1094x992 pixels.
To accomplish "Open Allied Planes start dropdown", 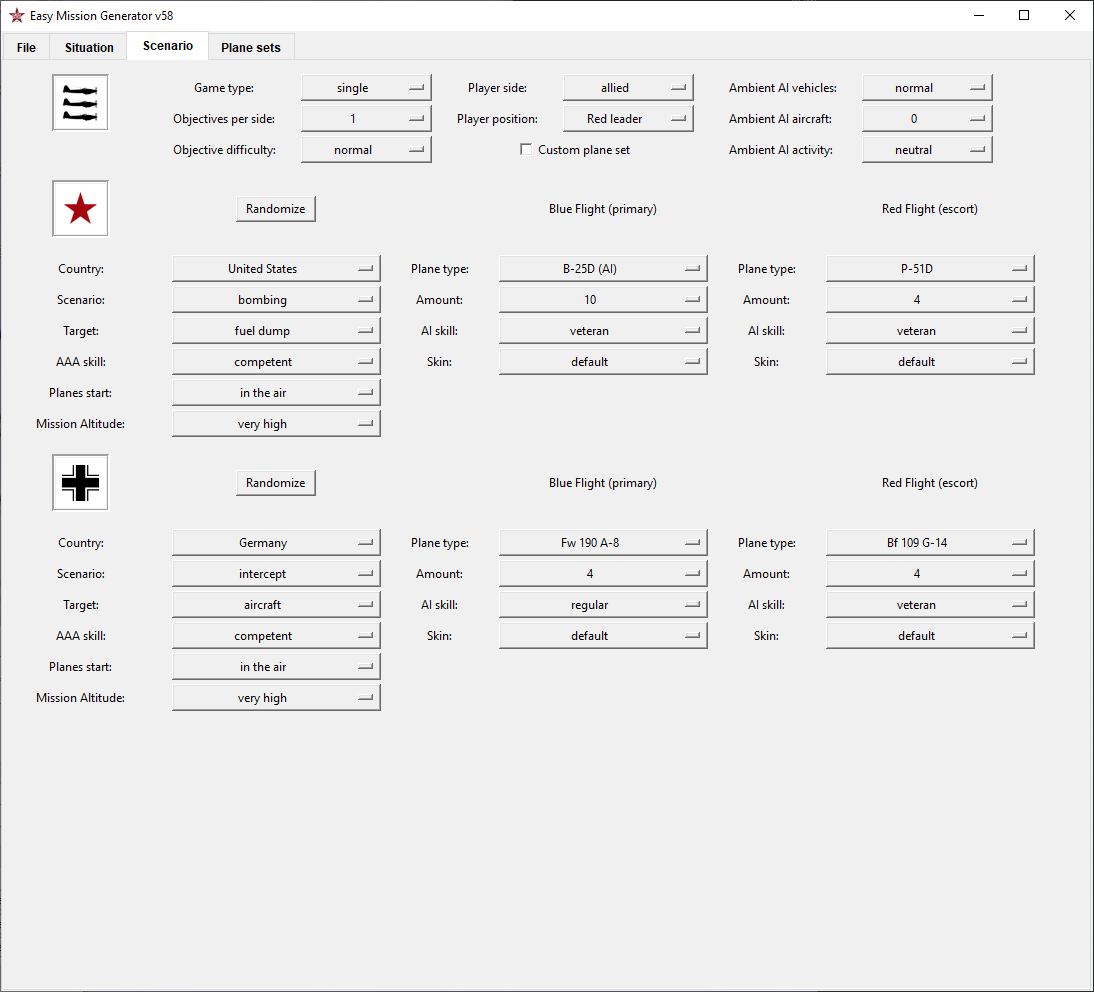I will [x=276, y=393].
